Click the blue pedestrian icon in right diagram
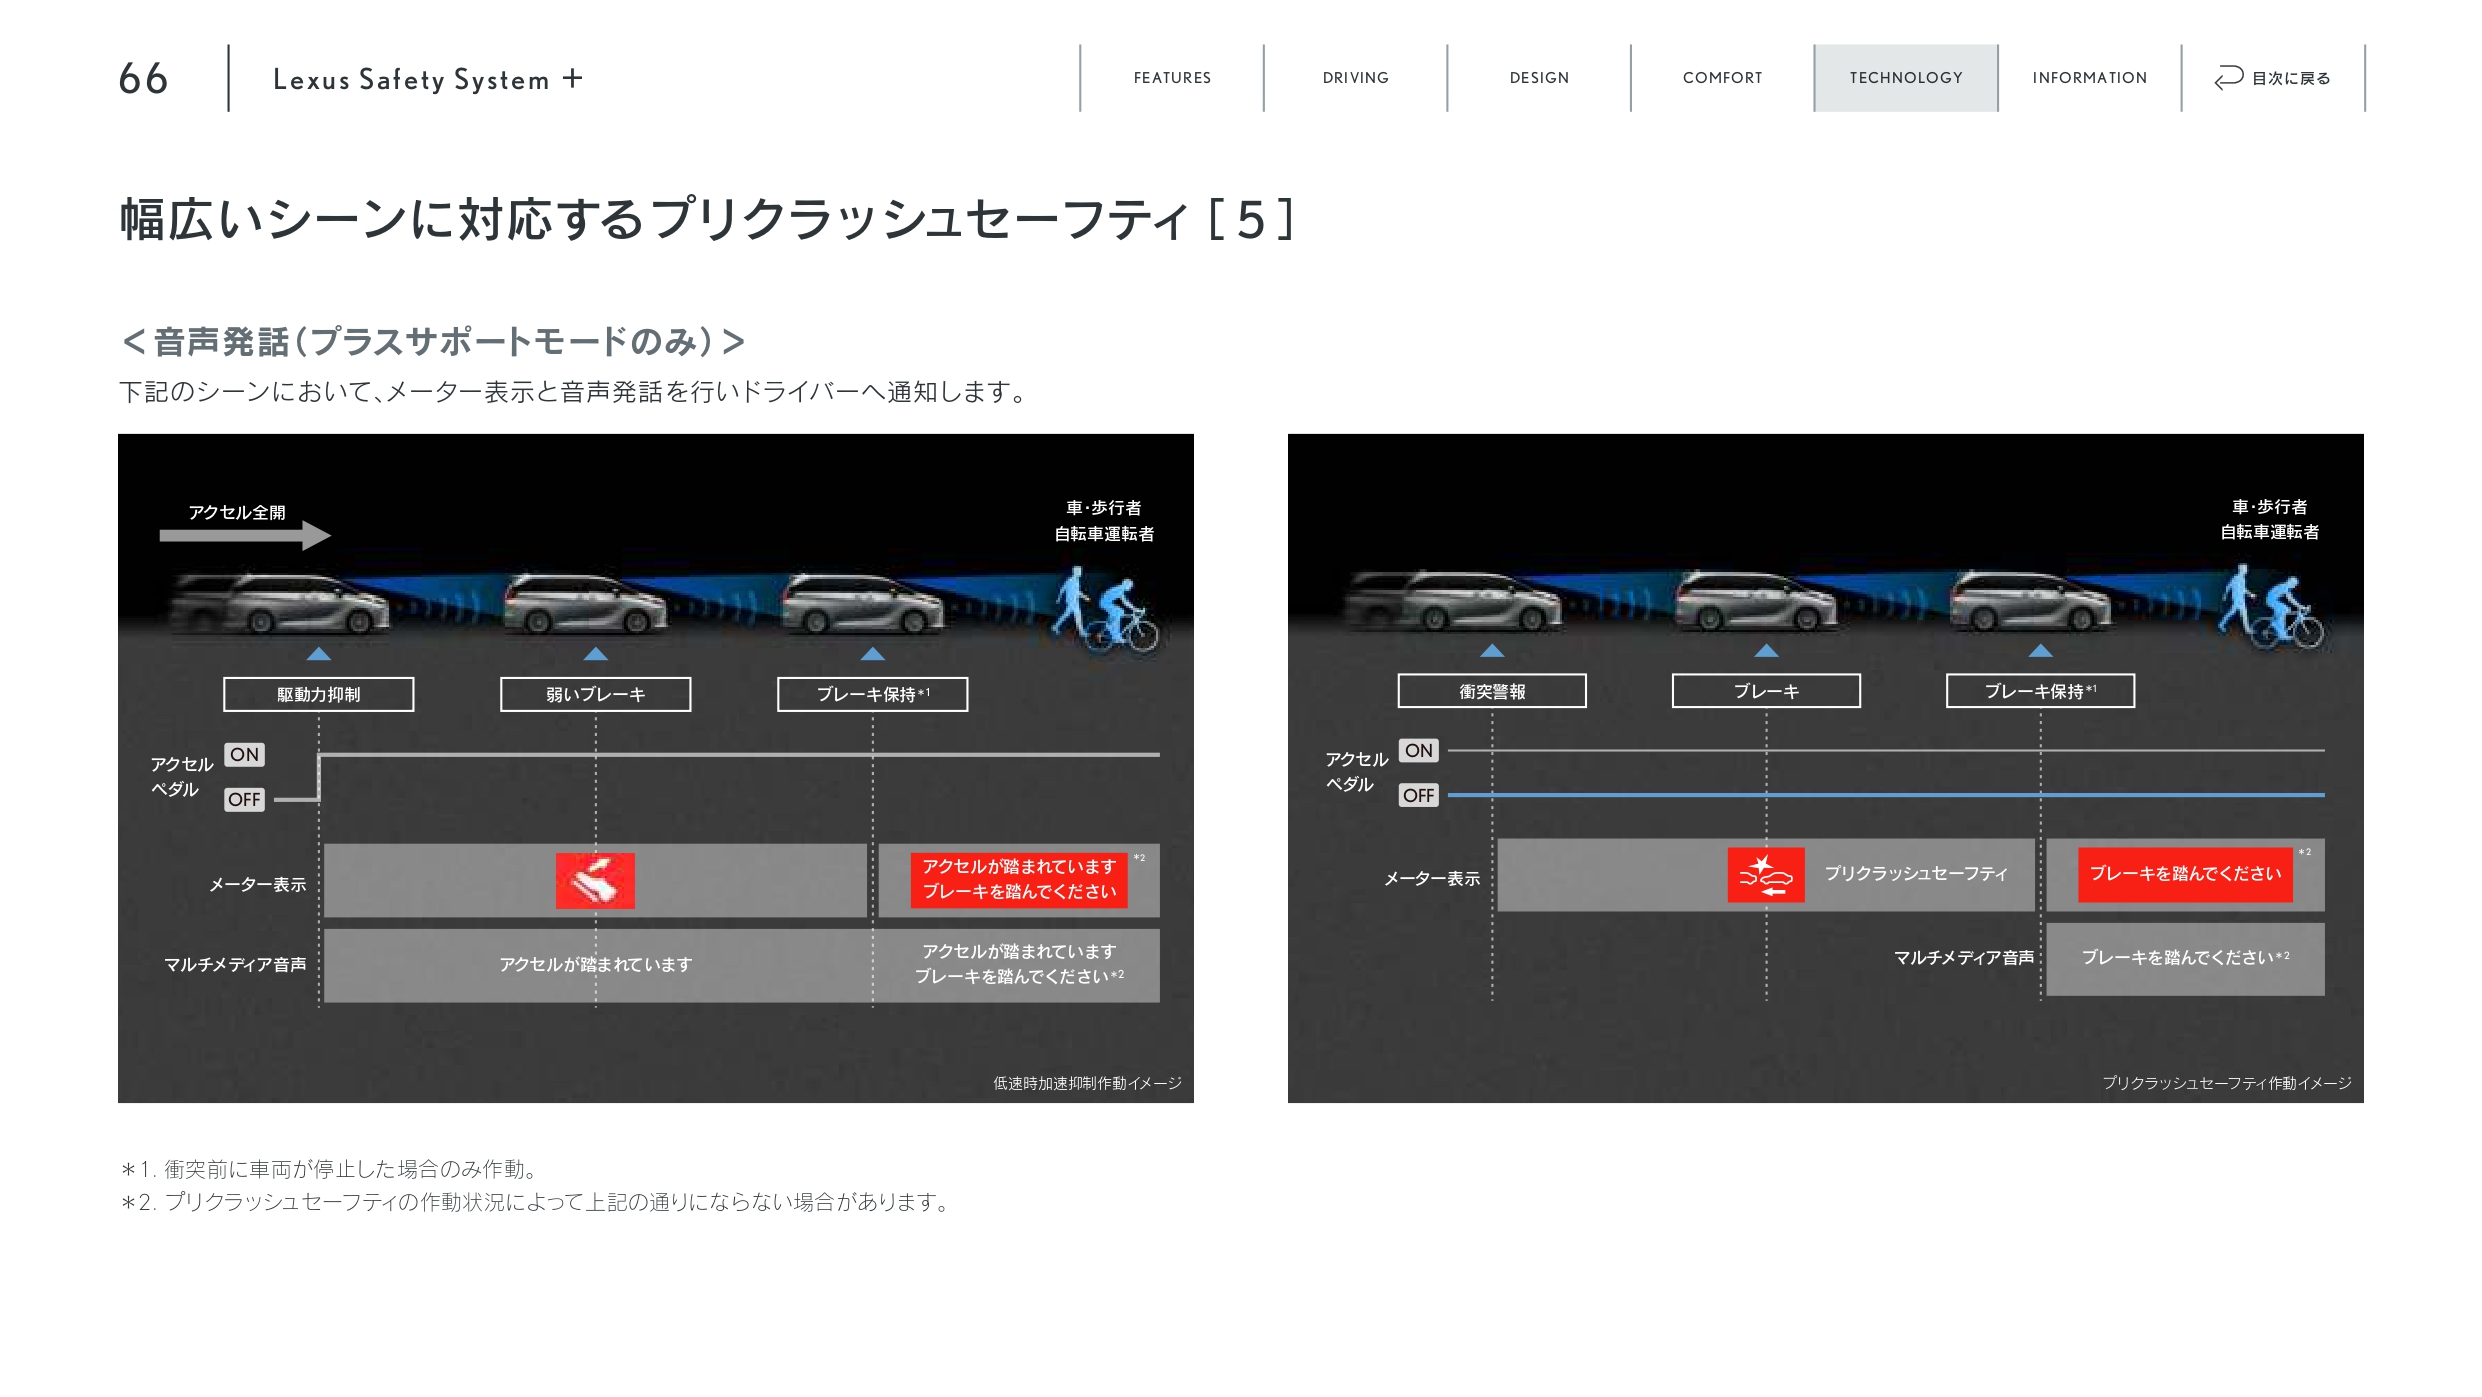Viewport: 2482px width, 1397px height. [2238, 596]
